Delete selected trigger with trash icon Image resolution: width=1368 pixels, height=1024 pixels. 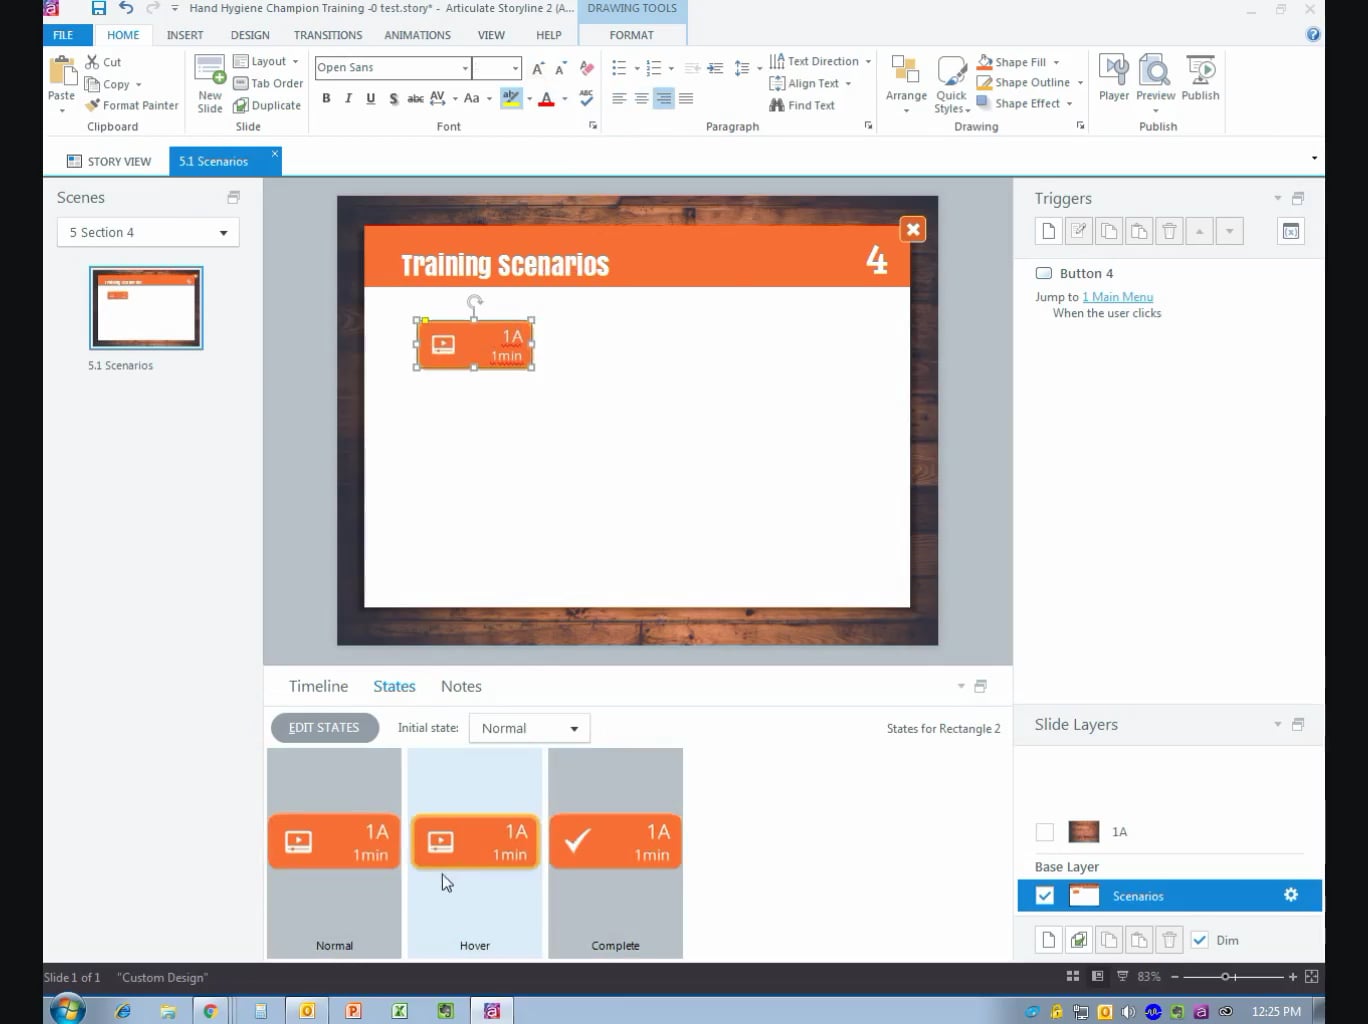coord(1169,231)
